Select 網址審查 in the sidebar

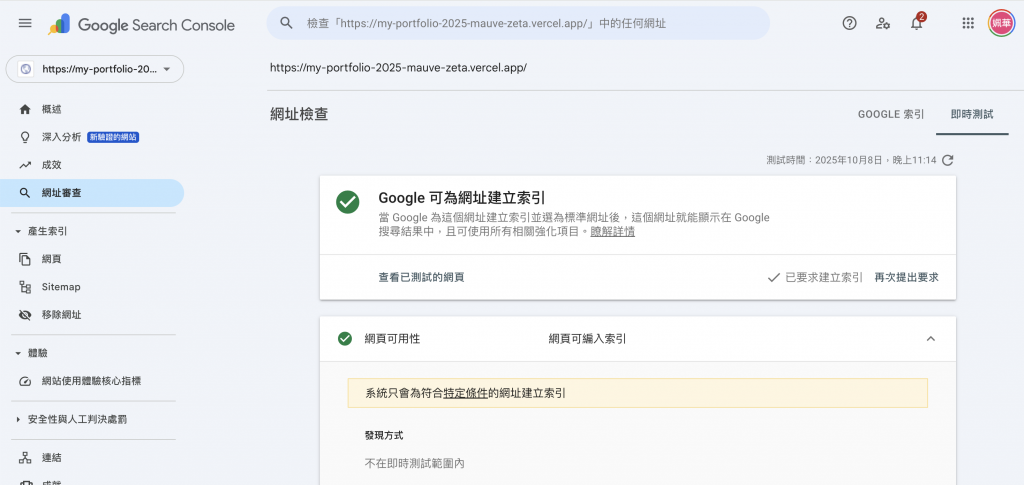[x=92, y=193]
